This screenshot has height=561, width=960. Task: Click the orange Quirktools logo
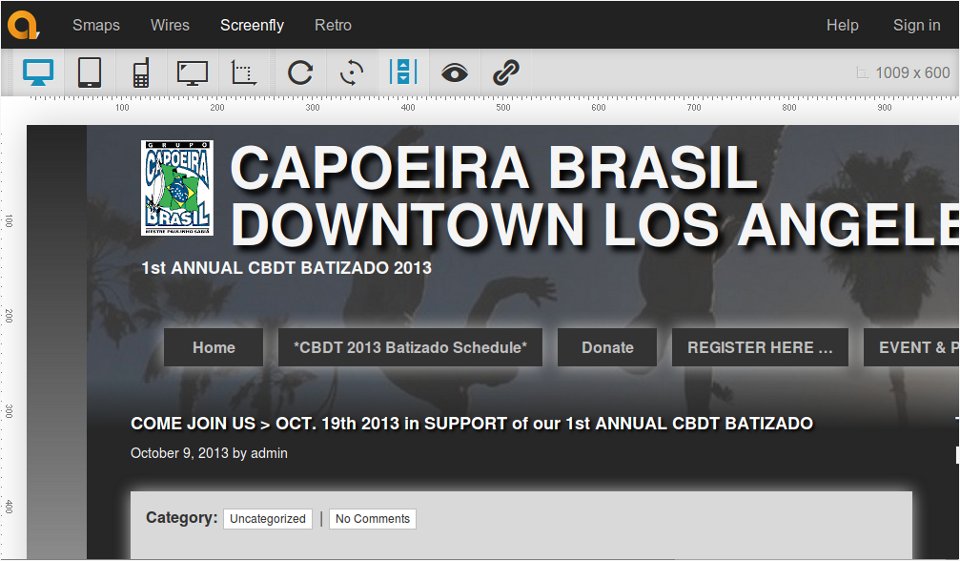pyautogui.click(x=23, y=25)
